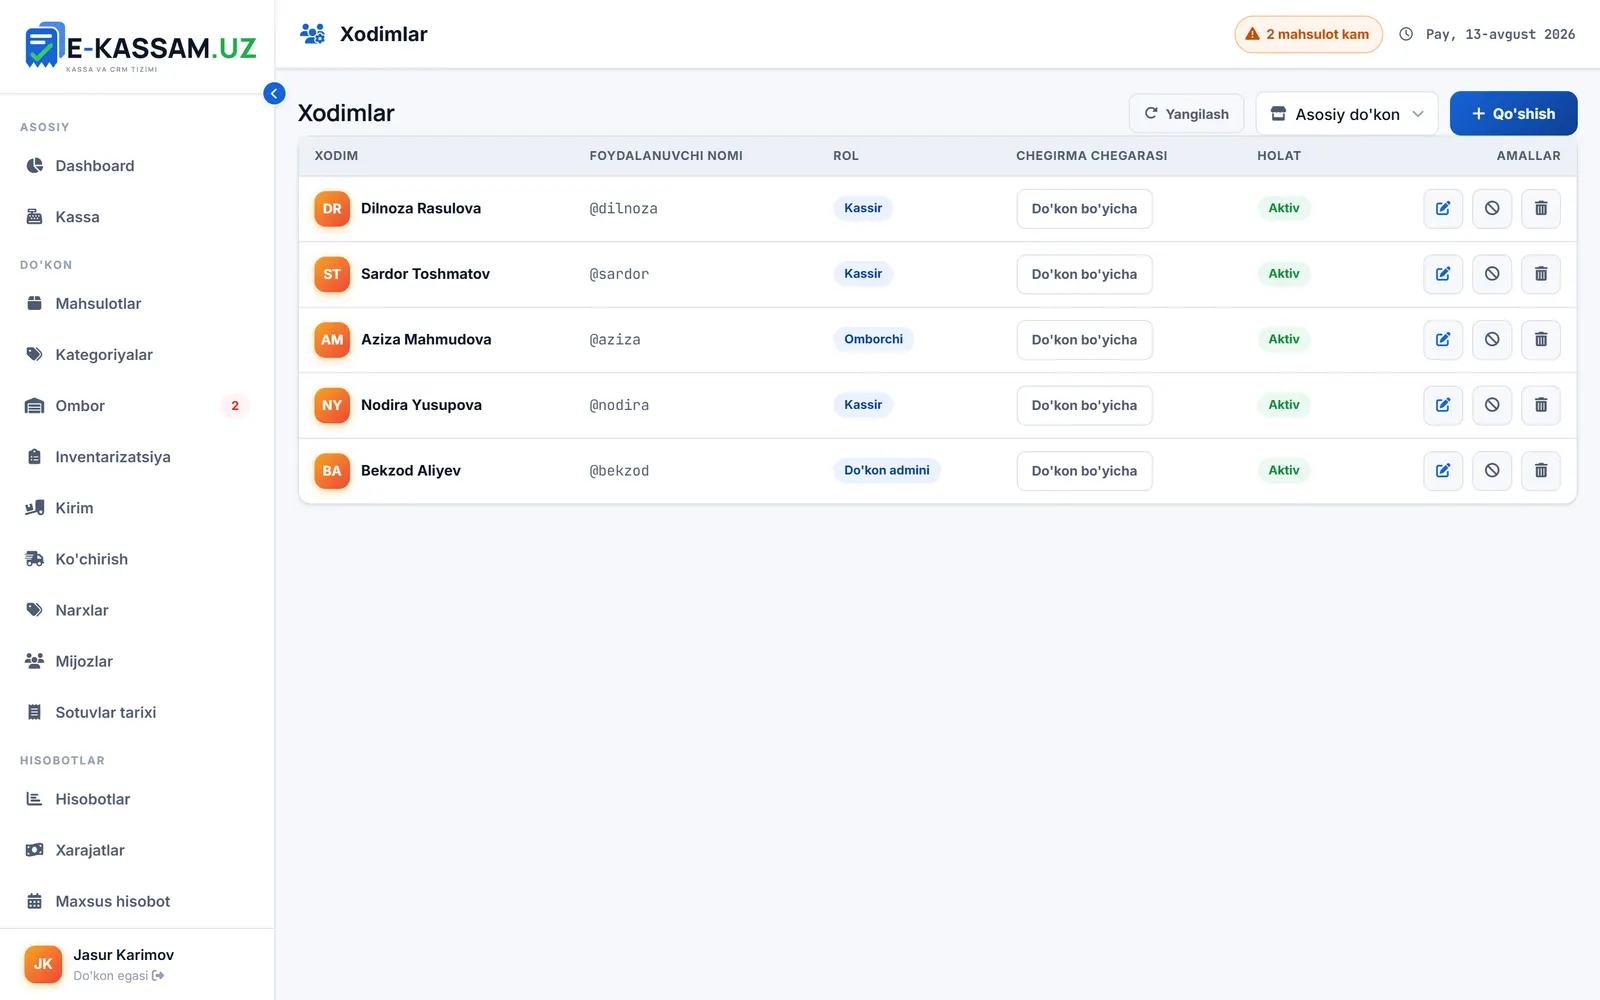
Task: Block Sardor Toshmatov's account
Action: [x=1492, y=274]
